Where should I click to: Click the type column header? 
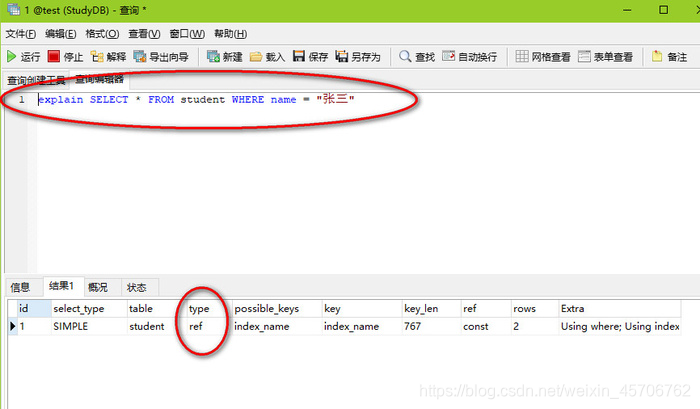[209, 309]
